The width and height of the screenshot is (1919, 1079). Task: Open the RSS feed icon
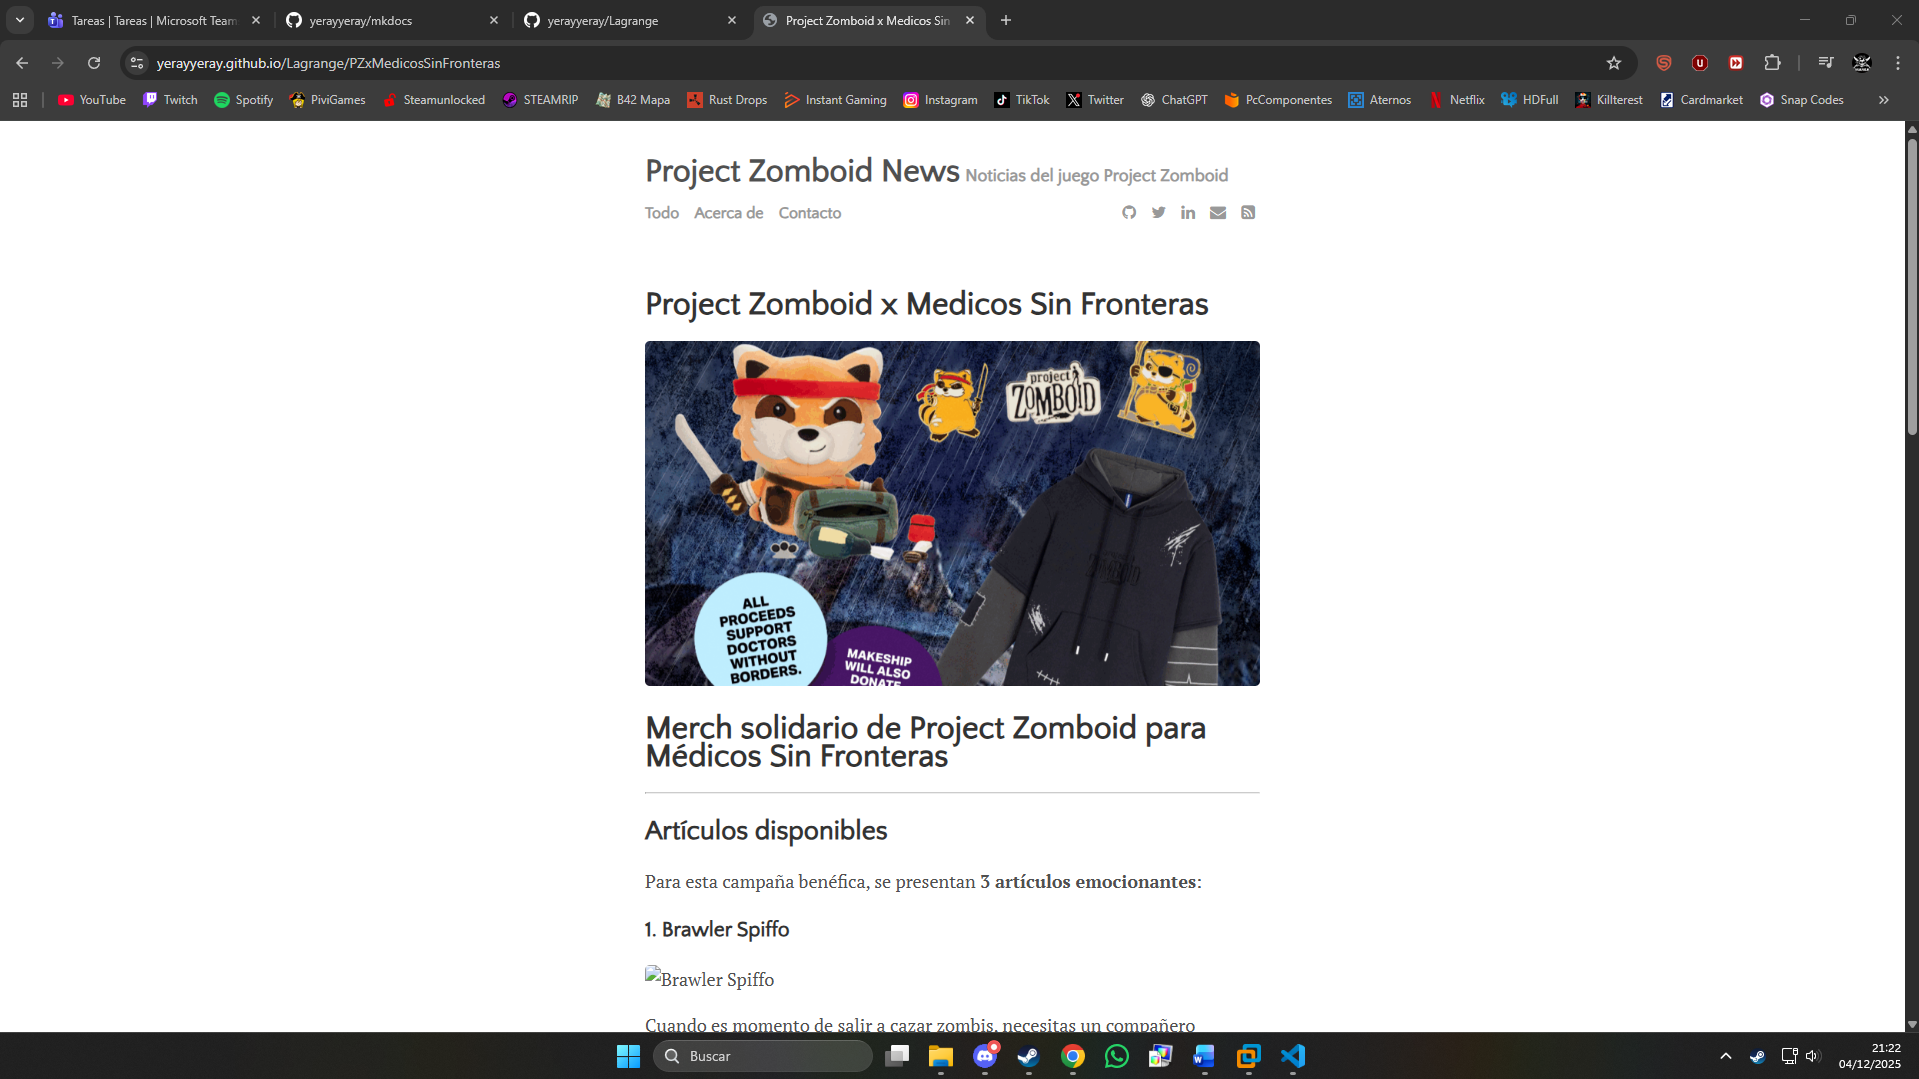click(x=1248, y=212)
